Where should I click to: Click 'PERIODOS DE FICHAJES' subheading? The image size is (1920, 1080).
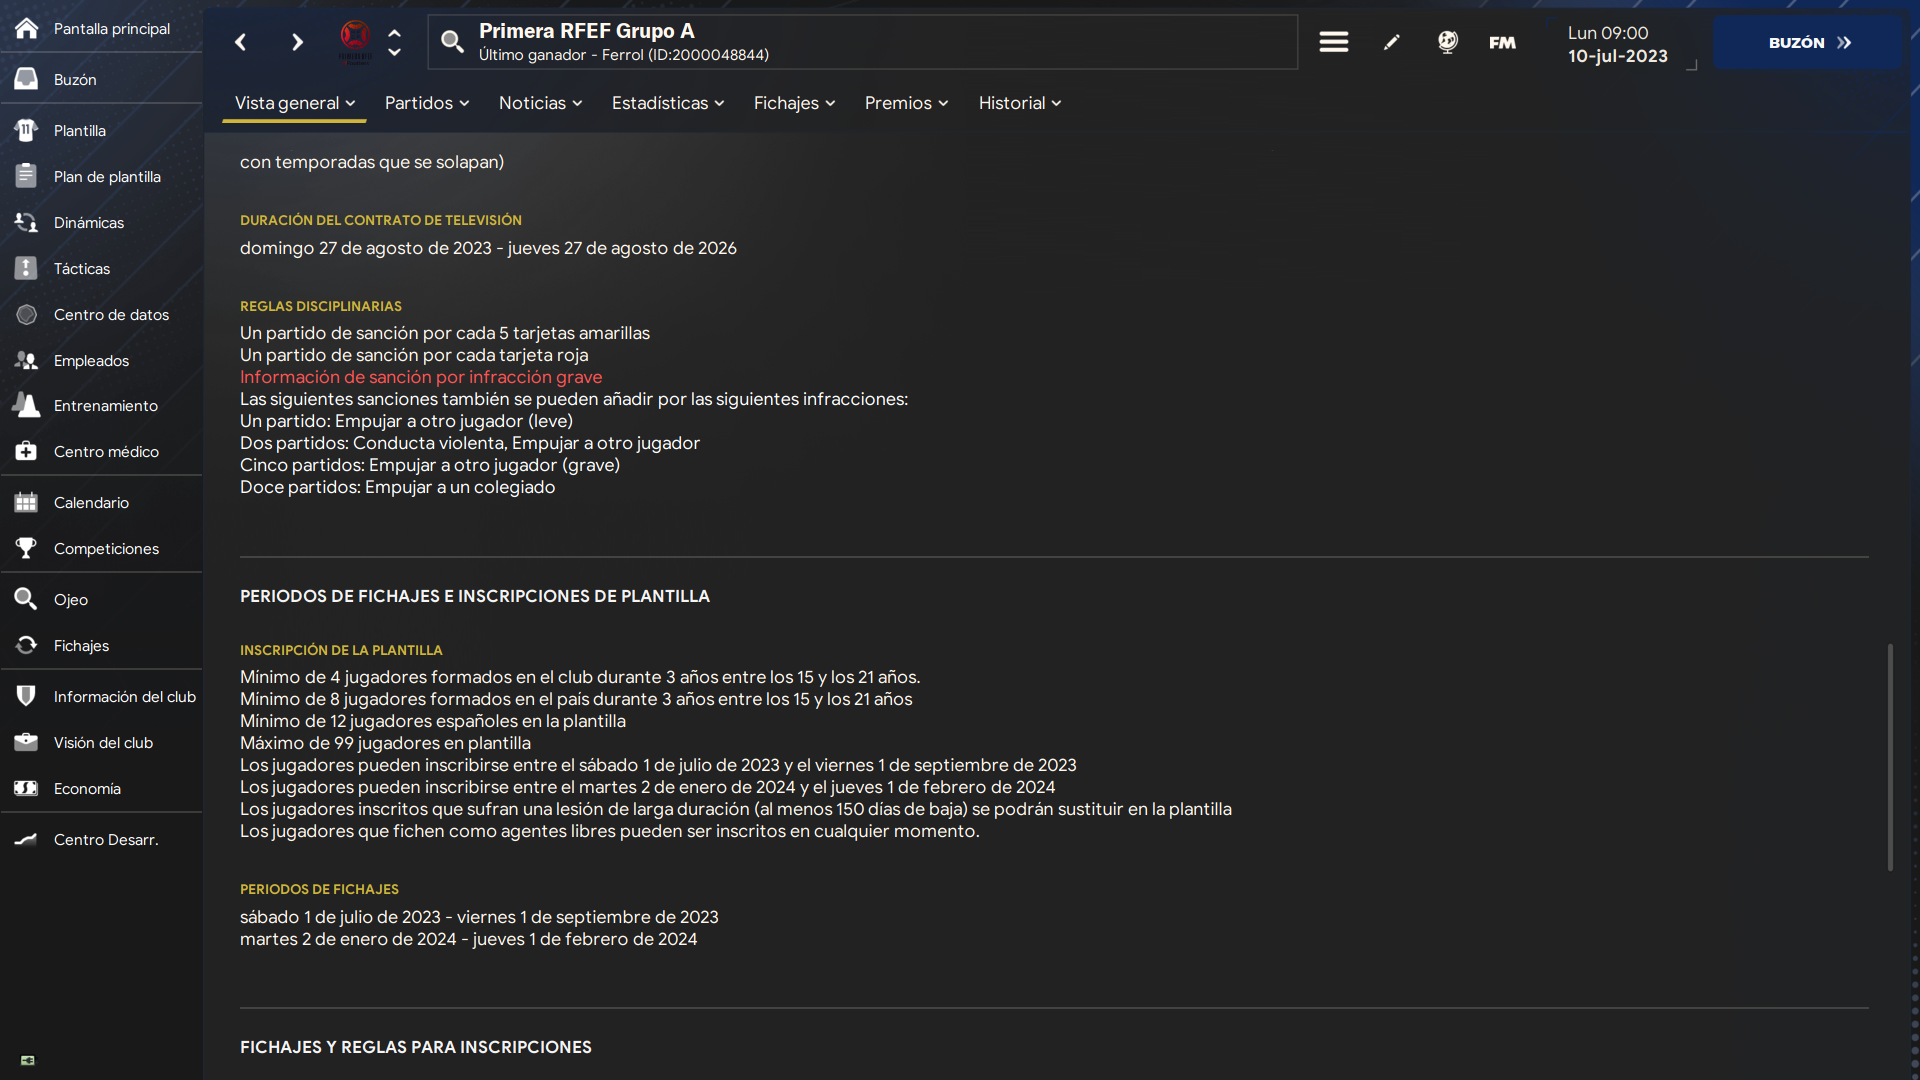[319, 889]
